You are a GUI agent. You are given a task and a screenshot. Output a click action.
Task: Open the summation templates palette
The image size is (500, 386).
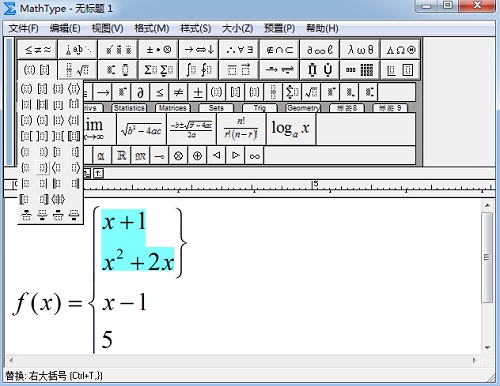pyautogui.click(x=159, y=70)
